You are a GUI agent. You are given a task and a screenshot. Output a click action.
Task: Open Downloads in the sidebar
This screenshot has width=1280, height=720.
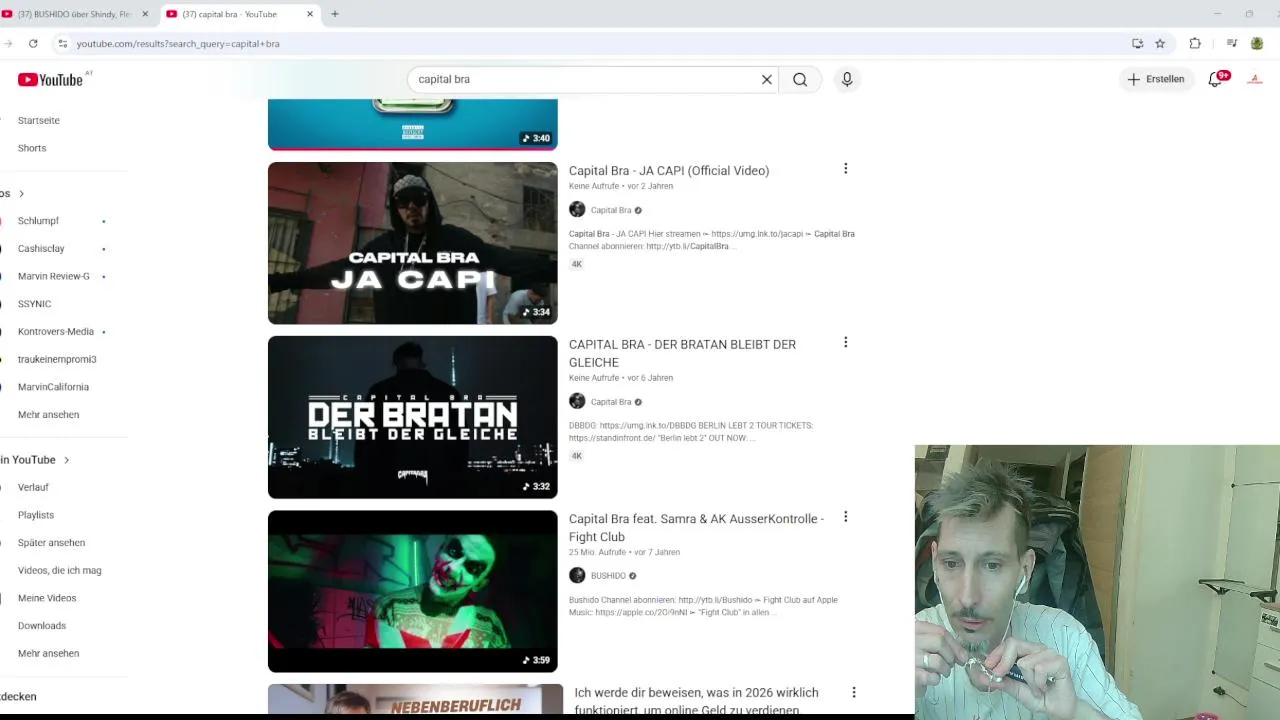coord(42,626)
